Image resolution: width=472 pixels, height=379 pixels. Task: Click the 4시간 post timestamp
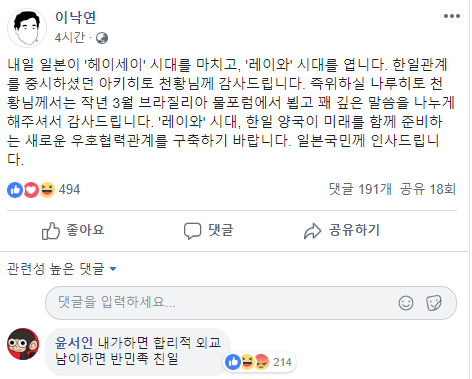[x=70, y=38]
